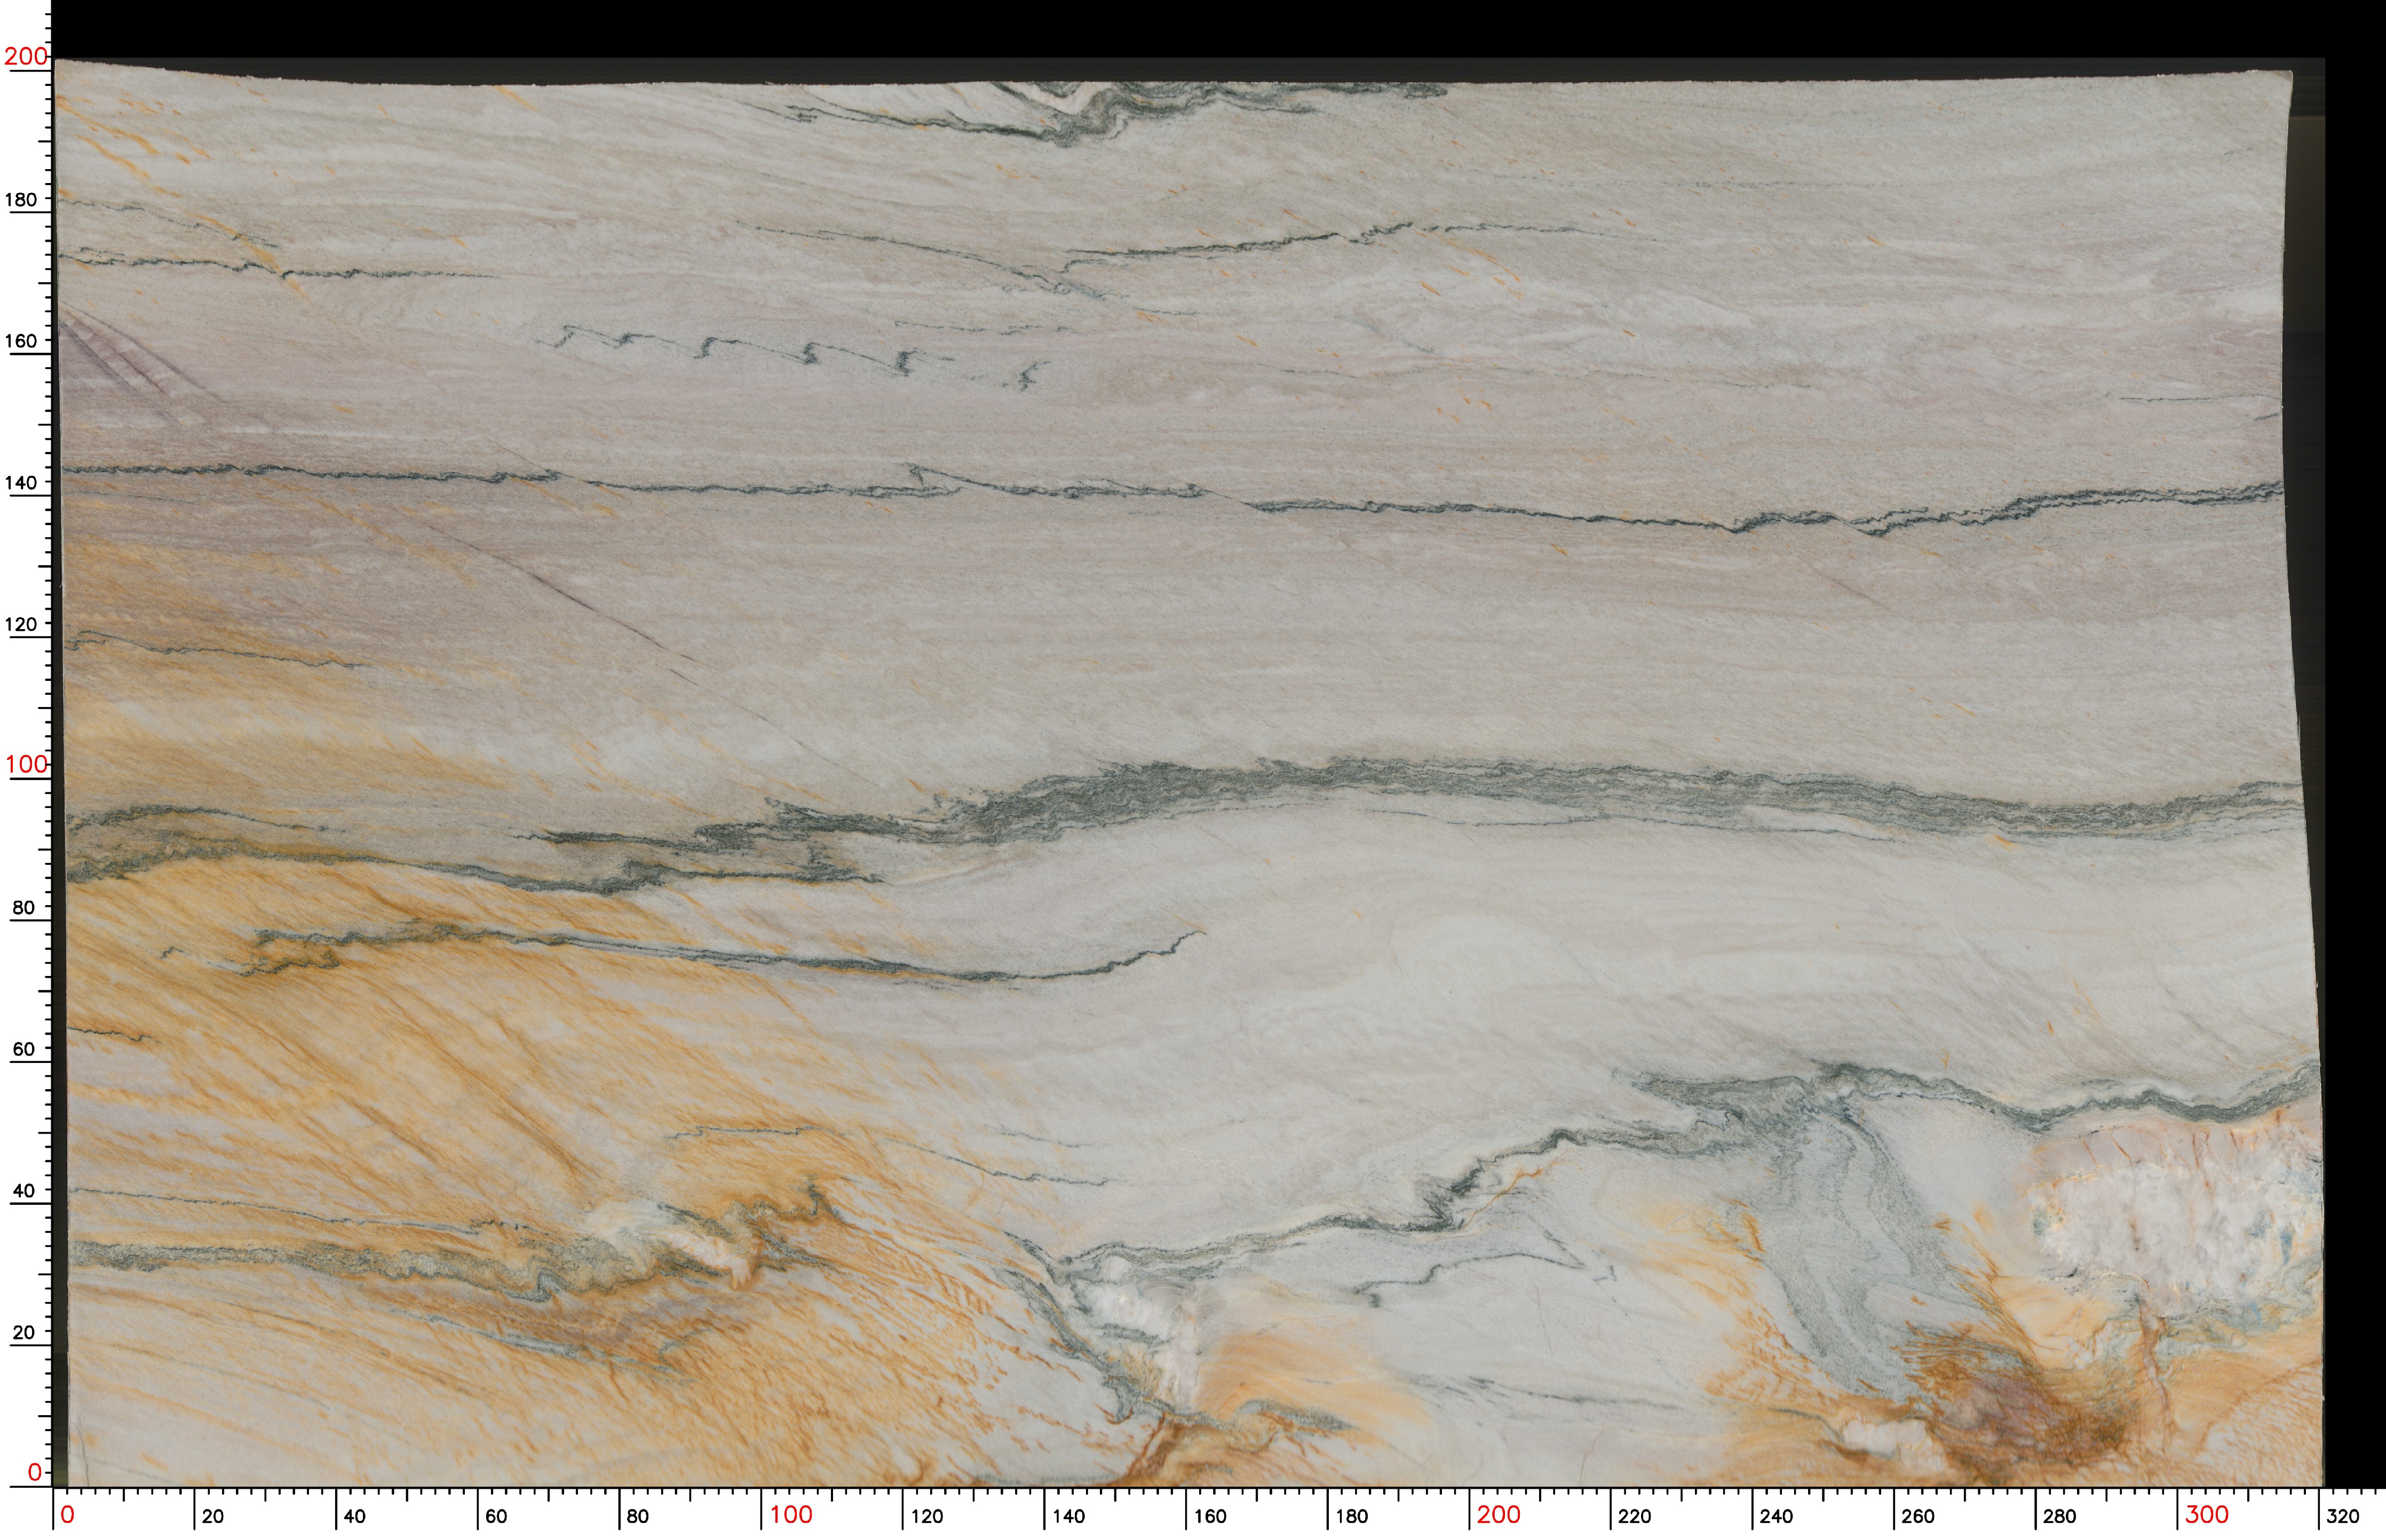This screenshot has width=2386, height=1540.
Task: Click "60" on the vertical ruler
Action: [x=24, y=1049]
